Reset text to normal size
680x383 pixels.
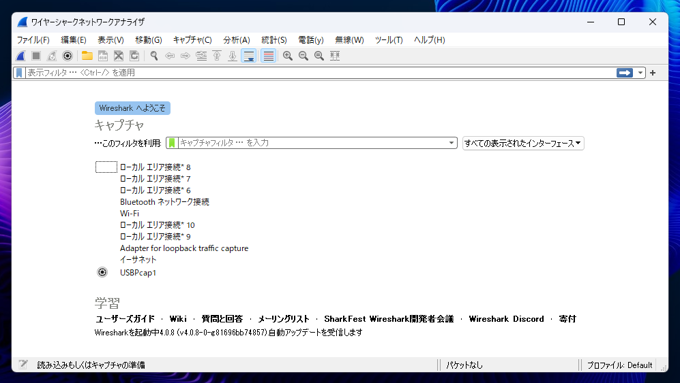tap(319, 56)
